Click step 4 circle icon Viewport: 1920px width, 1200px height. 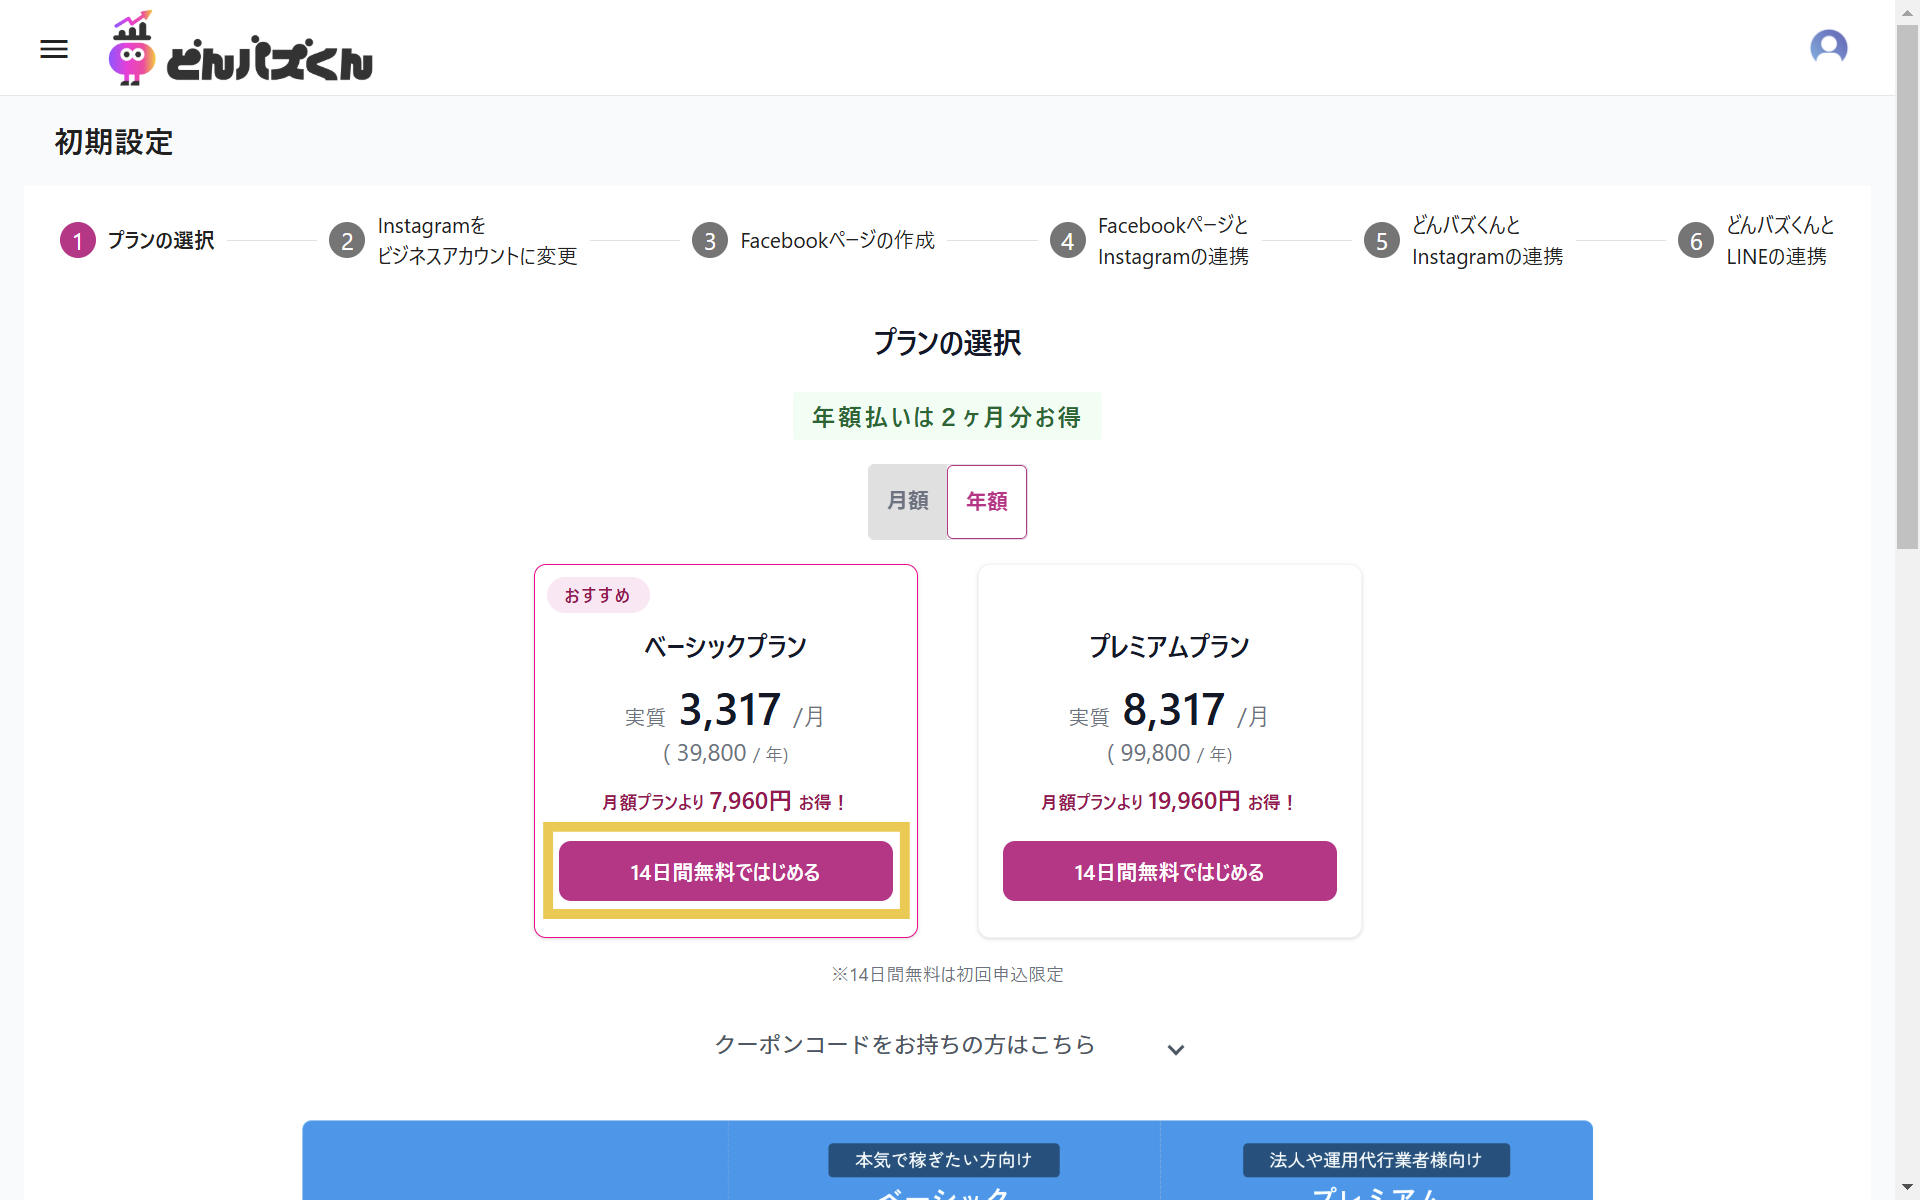pos(1067,241)
